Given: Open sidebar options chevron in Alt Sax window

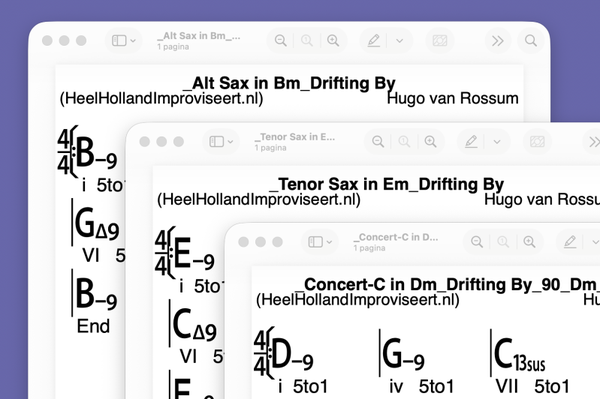Looking at the screenshot, I should click(133, 41).
